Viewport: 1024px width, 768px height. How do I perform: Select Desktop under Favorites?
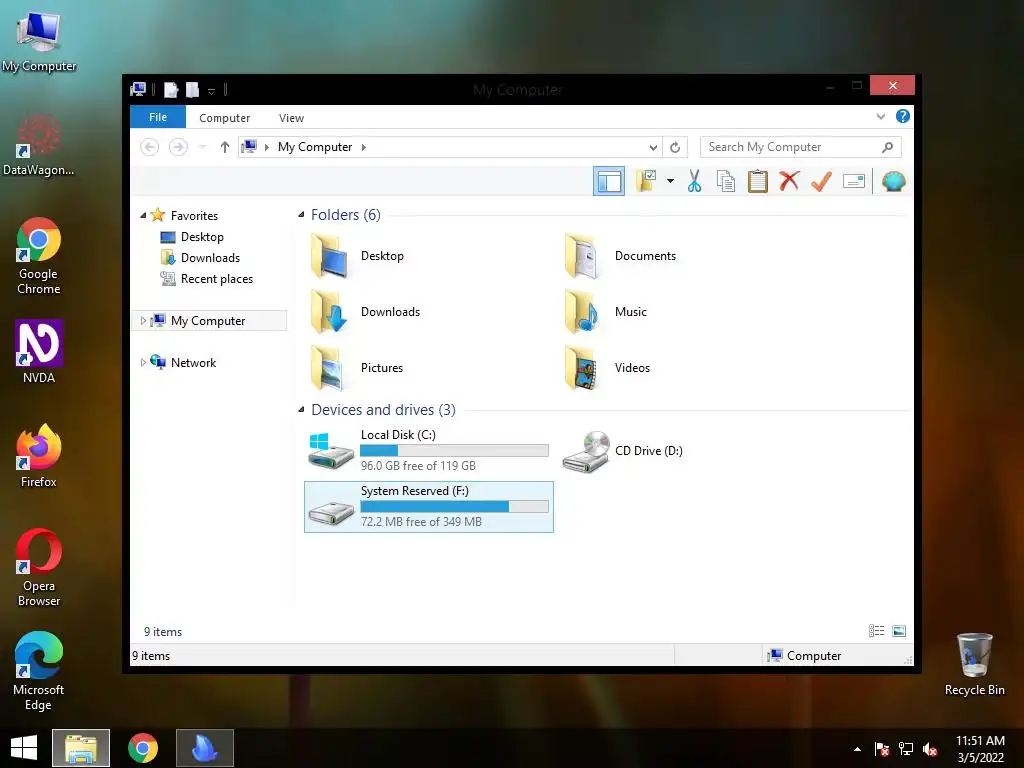tap(202, 236)
